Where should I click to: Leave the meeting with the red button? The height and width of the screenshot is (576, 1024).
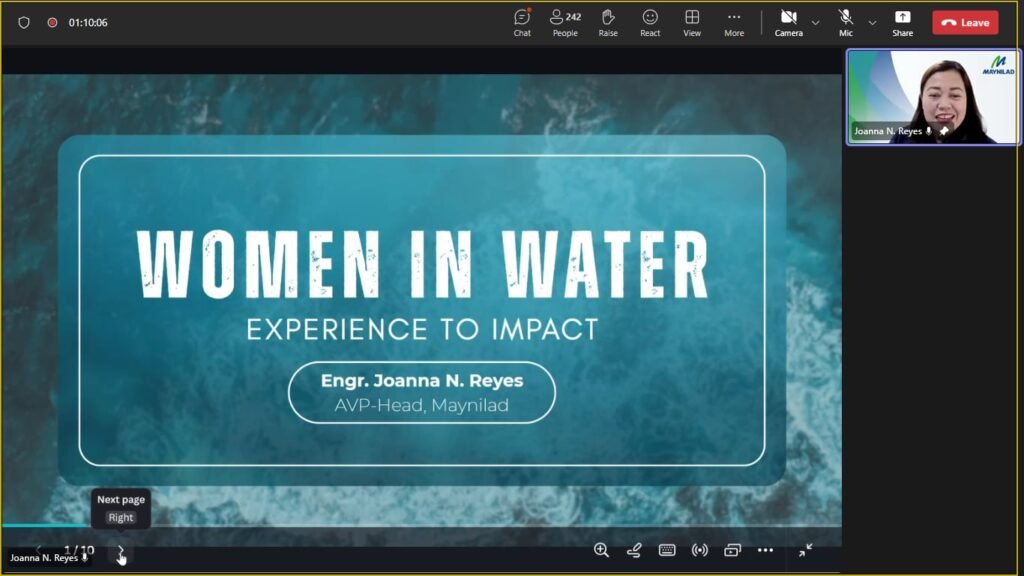pos(965,22)
